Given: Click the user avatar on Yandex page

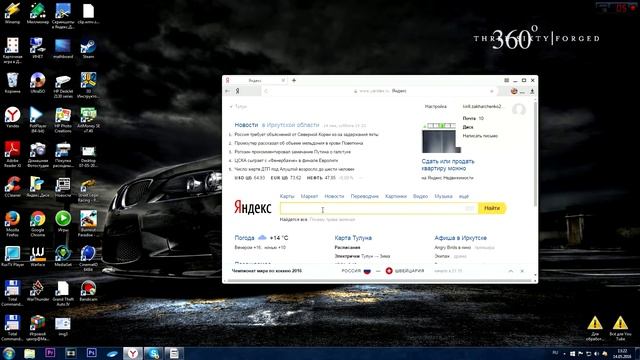Looking at the screenshot, I should coord(519,109).
